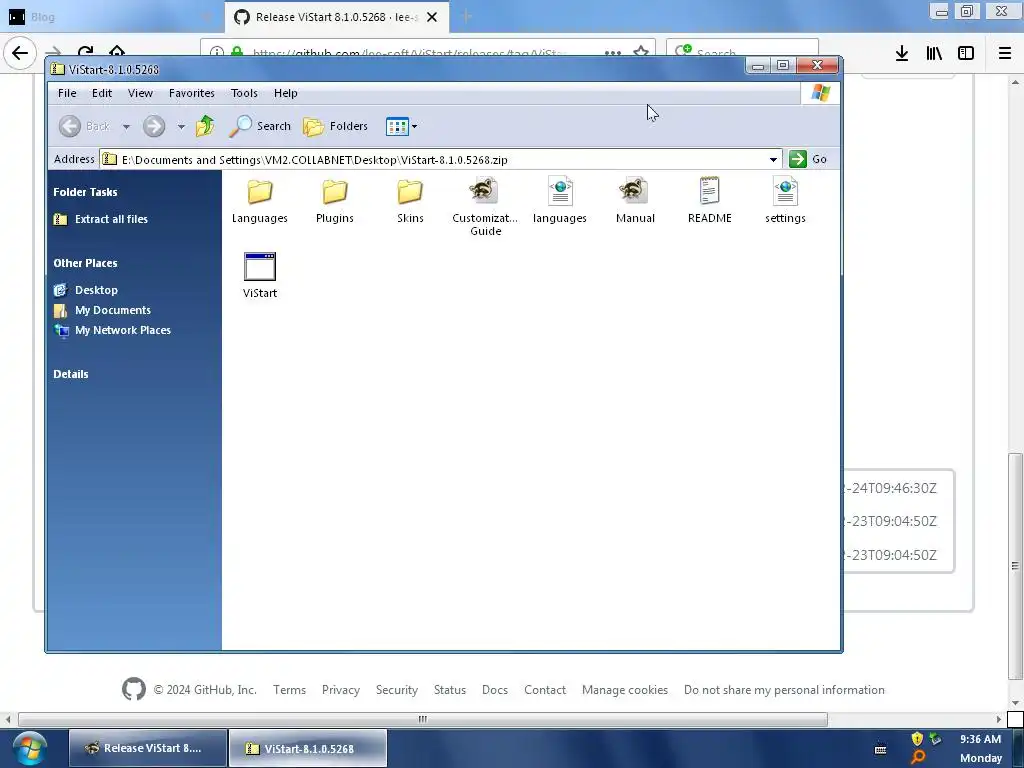Go to My Network Places

[112, 330]
